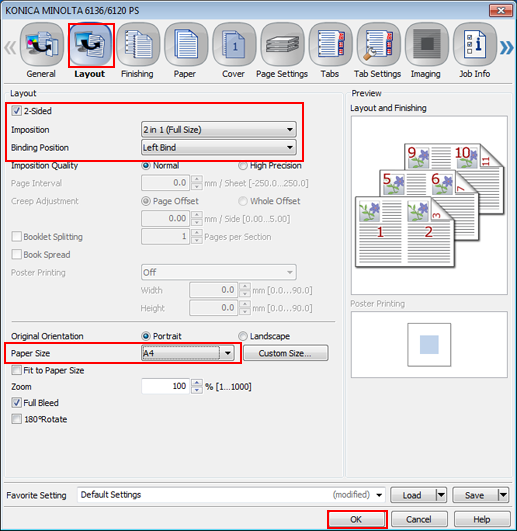The height and width of the screenshot is (531, 517).
Task: Increase the Zoom value stepper
Action: coord(197,383)
